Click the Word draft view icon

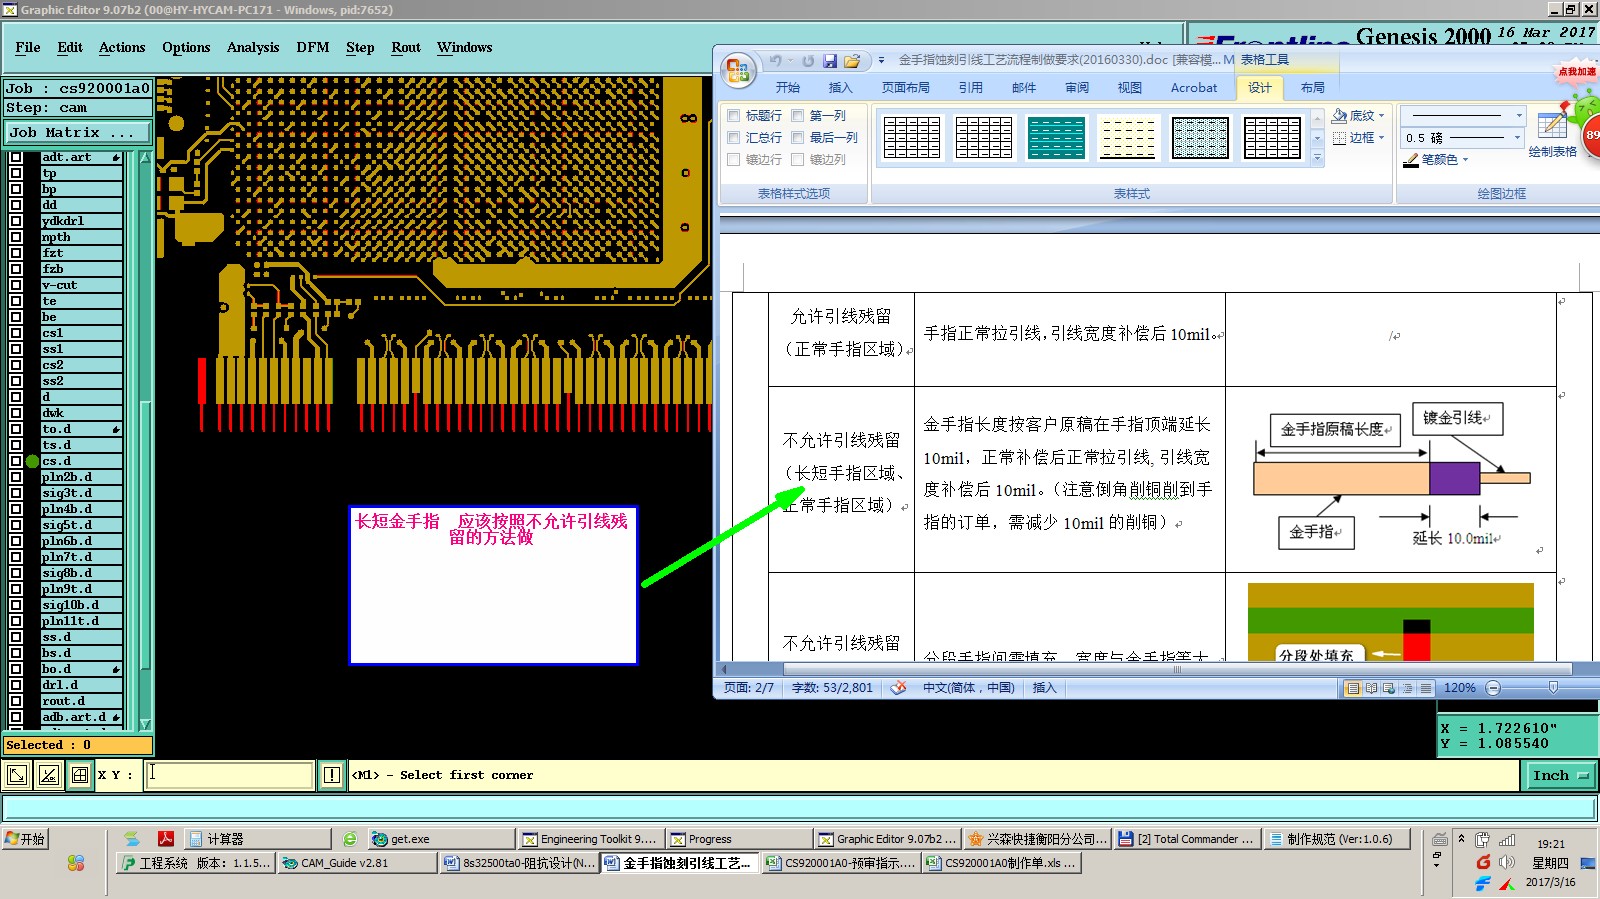coord(1426,688)
